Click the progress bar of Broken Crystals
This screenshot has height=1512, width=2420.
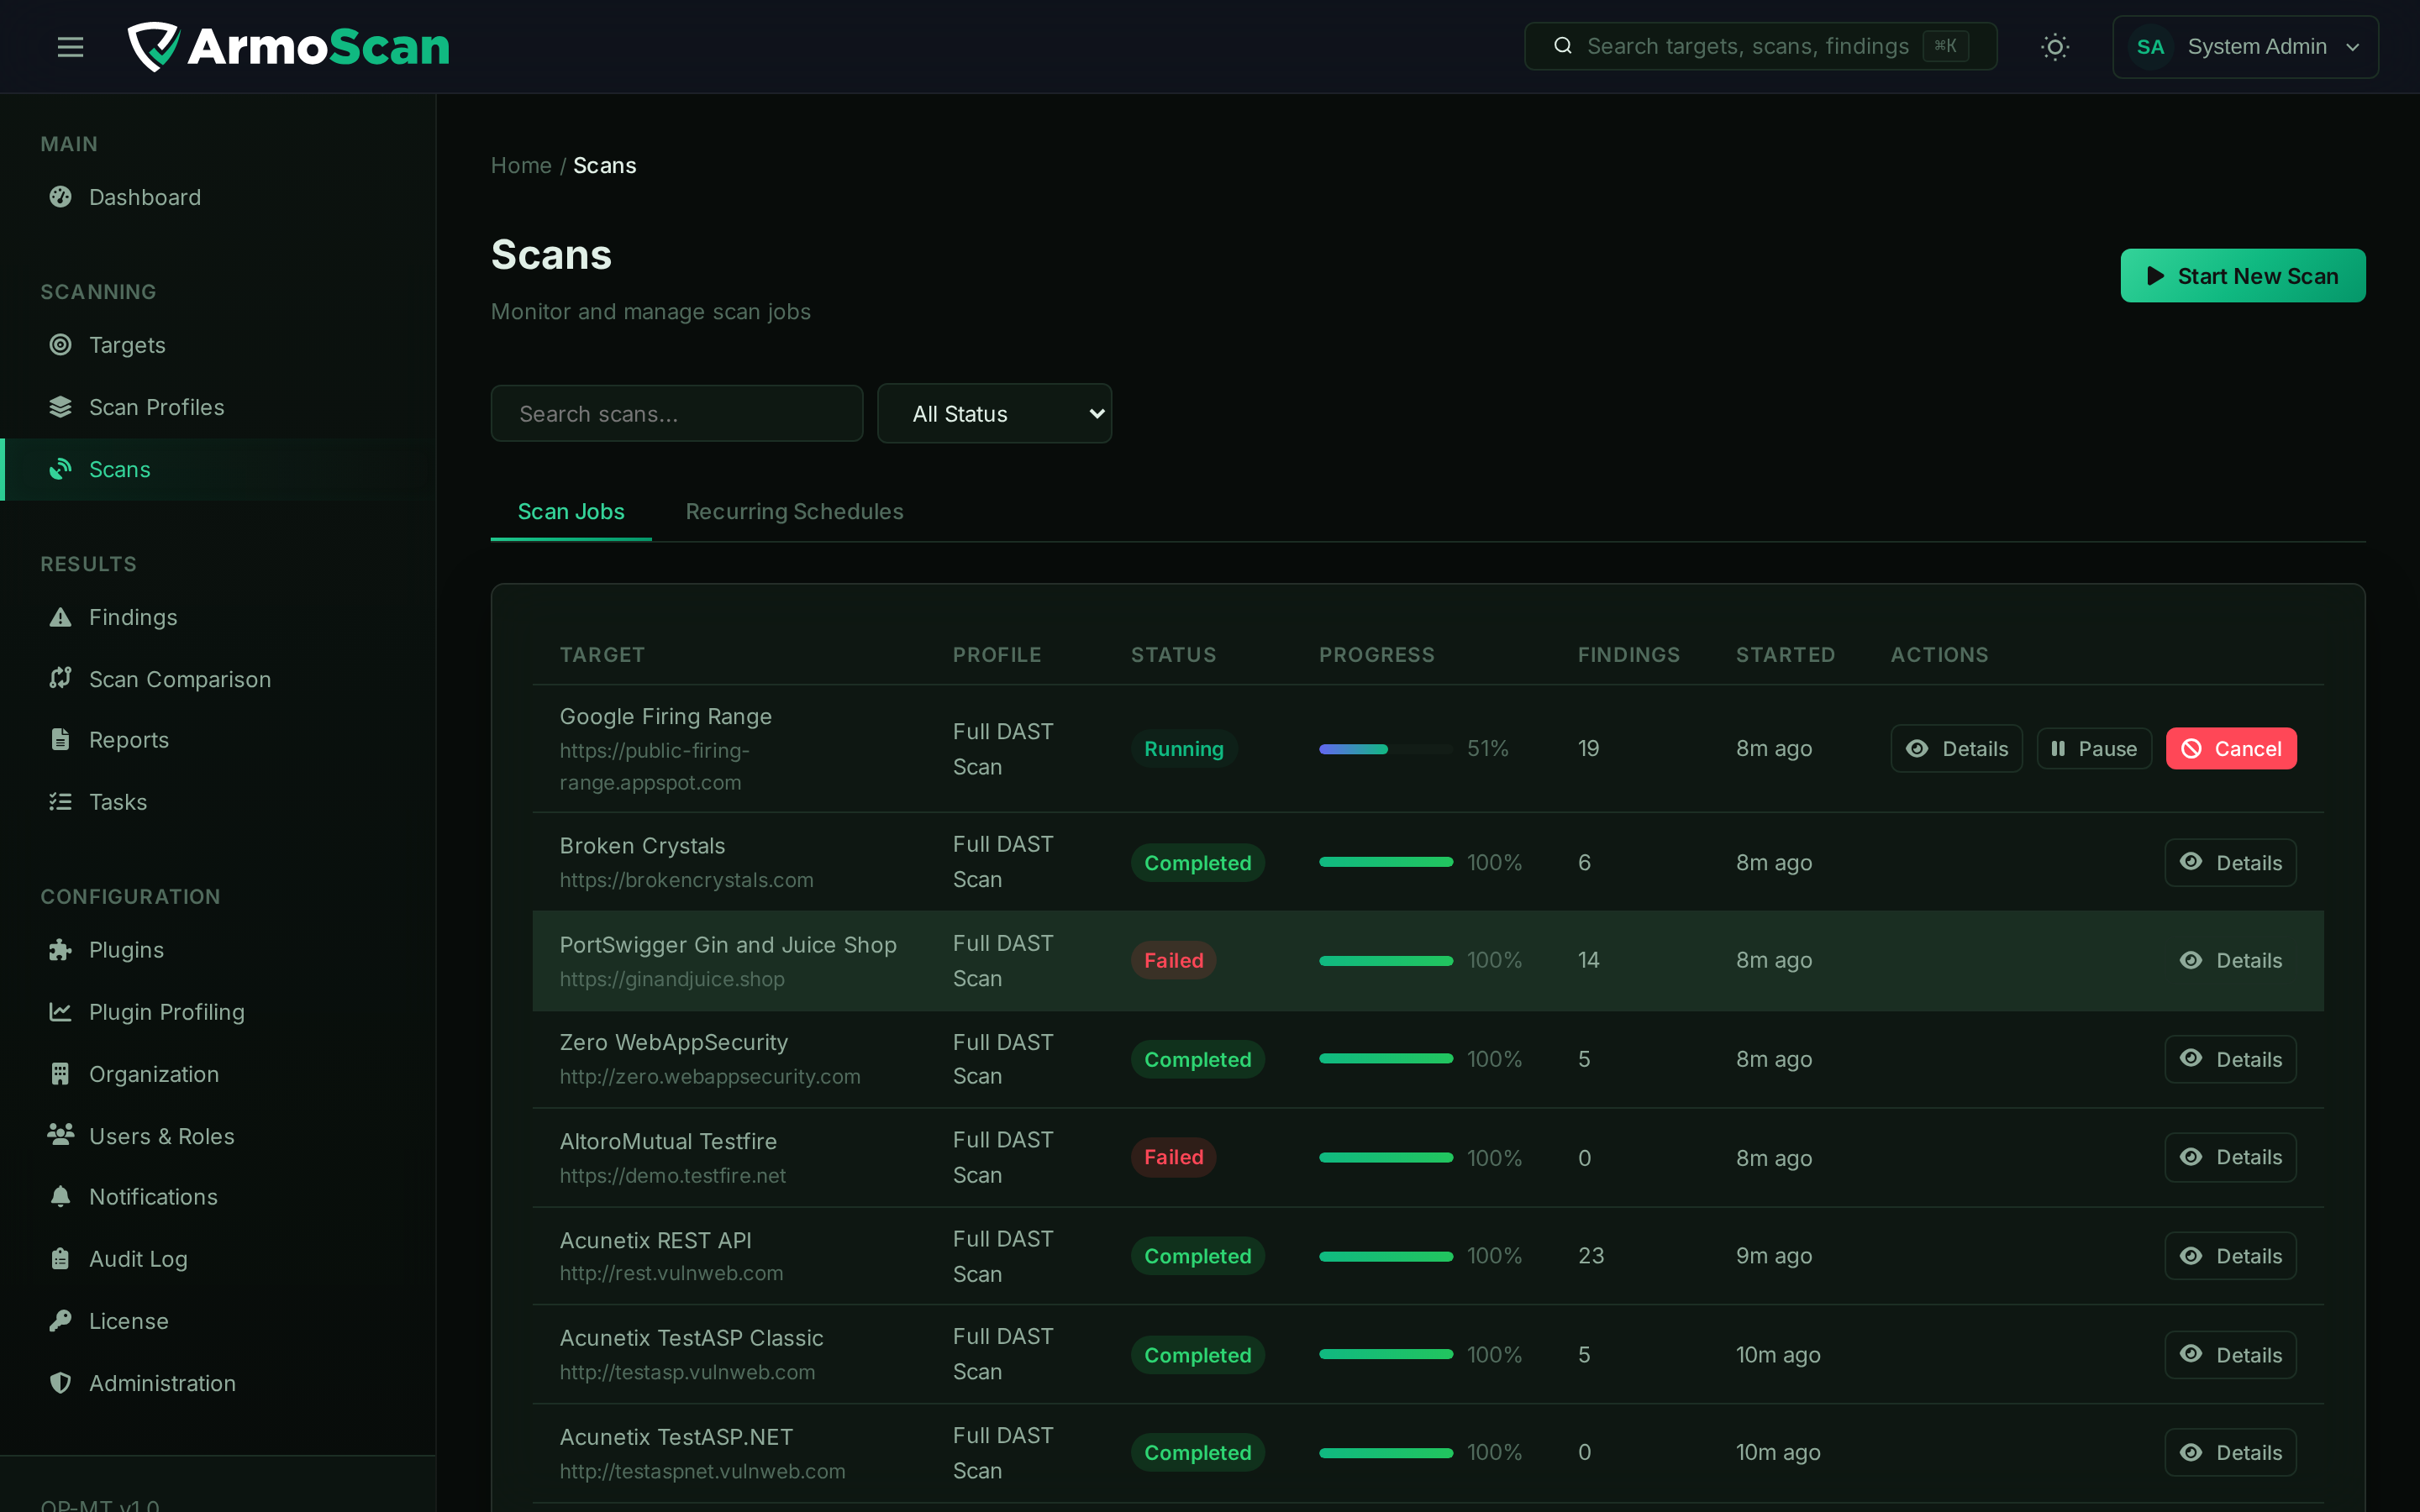coord(1385,862)
